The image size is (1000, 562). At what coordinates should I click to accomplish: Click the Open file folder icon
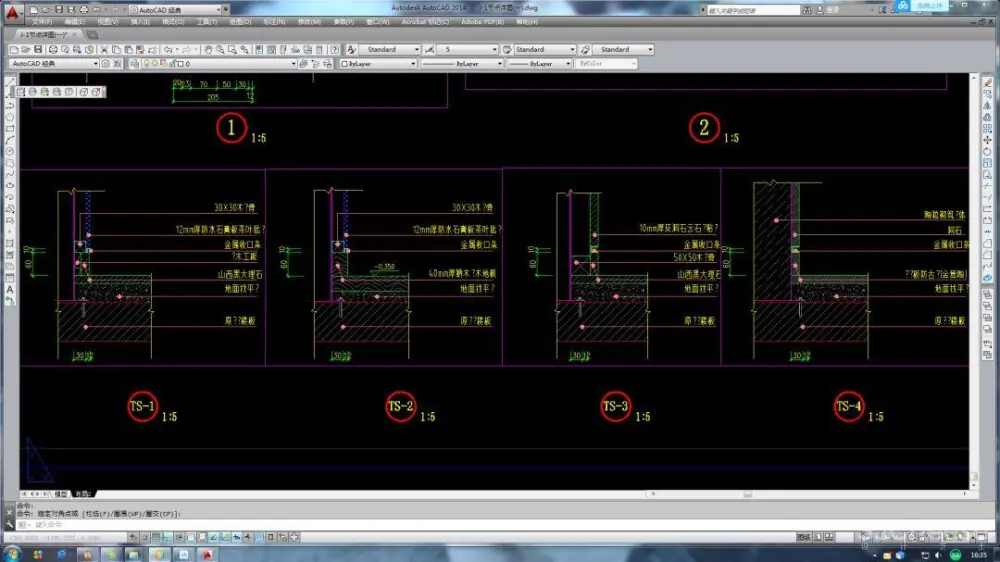click(26, 49)
